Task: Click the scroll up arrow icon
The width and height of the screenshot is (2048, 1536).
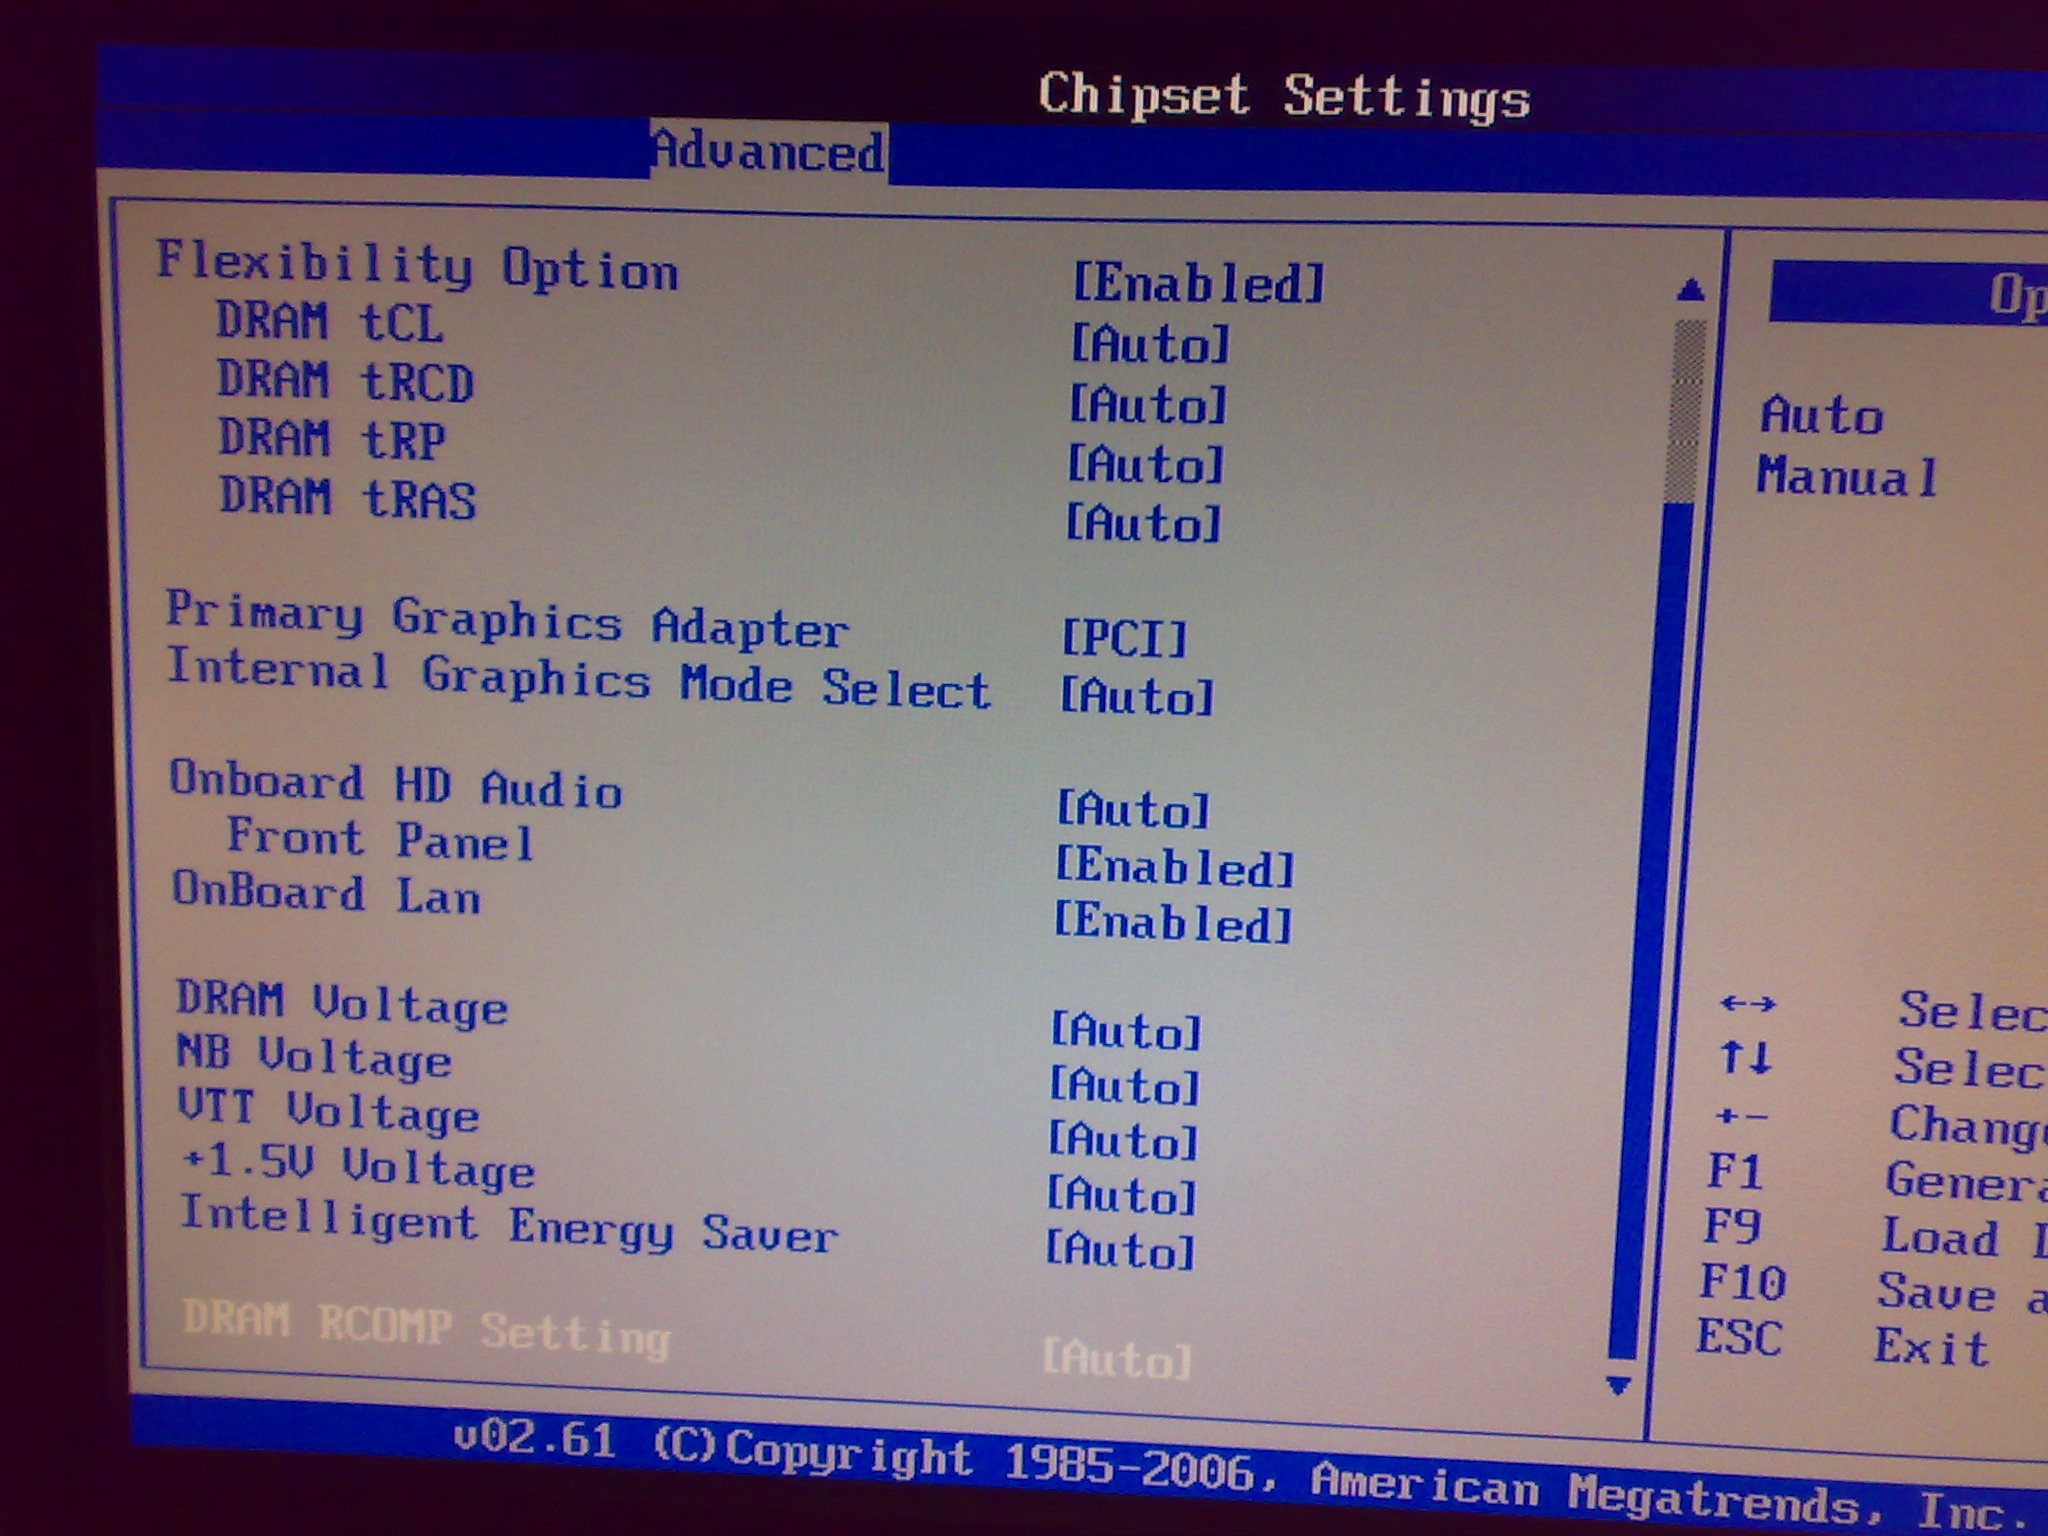Action: pos(1690,290)
